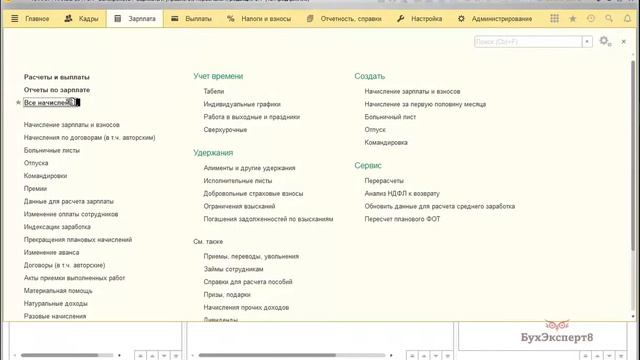Image resolution: width=640 pixels, height=360 pixels.
Task: Open the Кадры section
Action: pyautogui.click(x=81, y=19)
